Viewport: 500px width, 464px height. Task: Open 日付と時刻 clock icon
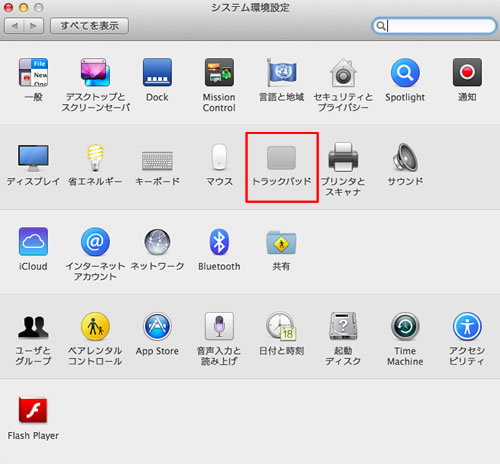[281, 326]
